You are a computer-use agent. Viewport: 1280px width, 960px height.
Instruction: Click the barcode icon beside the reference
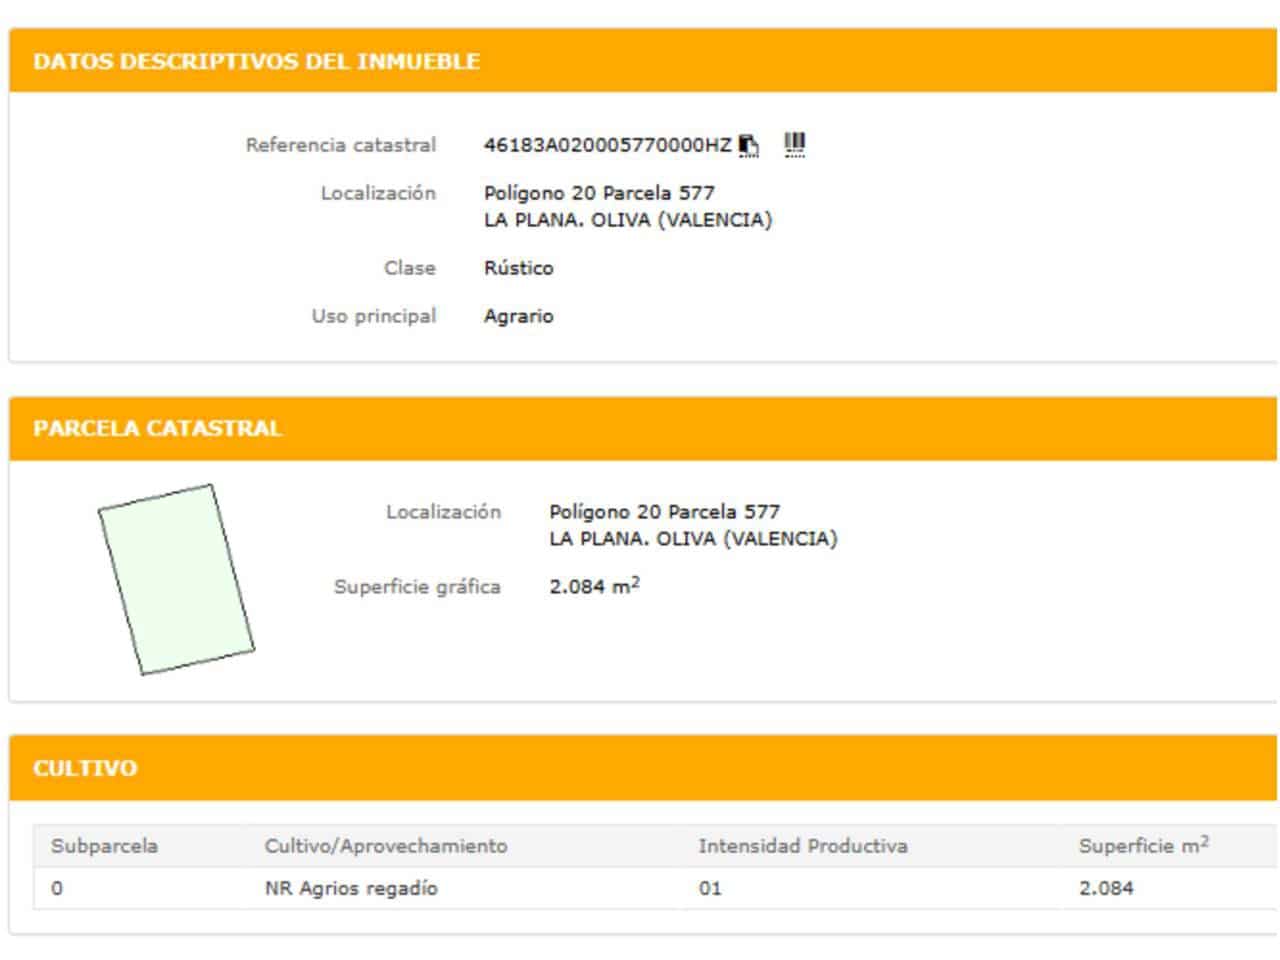(x=795, y=145)
